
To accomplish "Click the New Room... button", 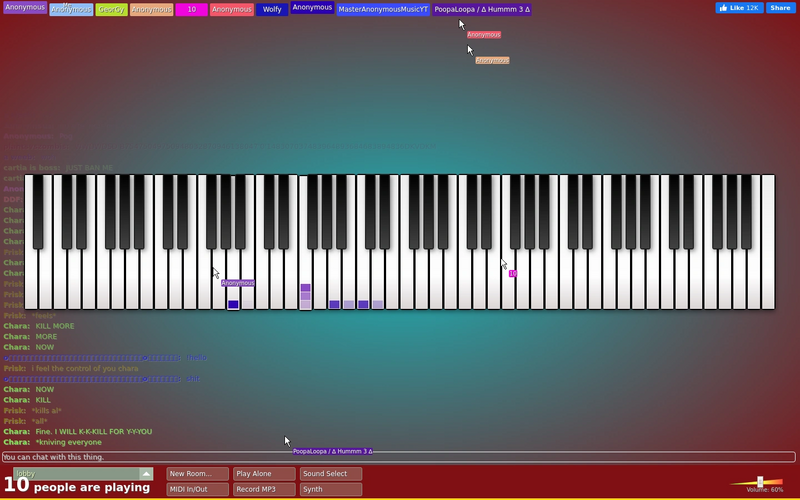I will [x=197, y=474].
